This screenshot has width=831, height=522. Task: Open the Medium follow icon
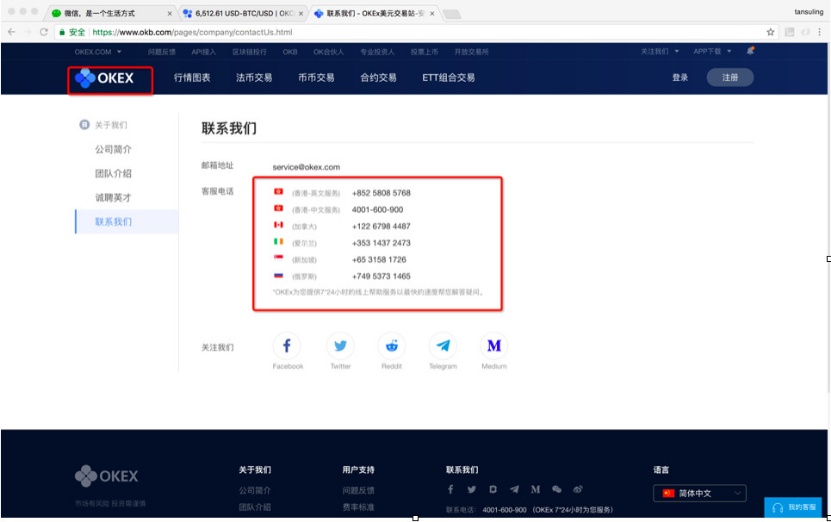click(x=494, y=346)
